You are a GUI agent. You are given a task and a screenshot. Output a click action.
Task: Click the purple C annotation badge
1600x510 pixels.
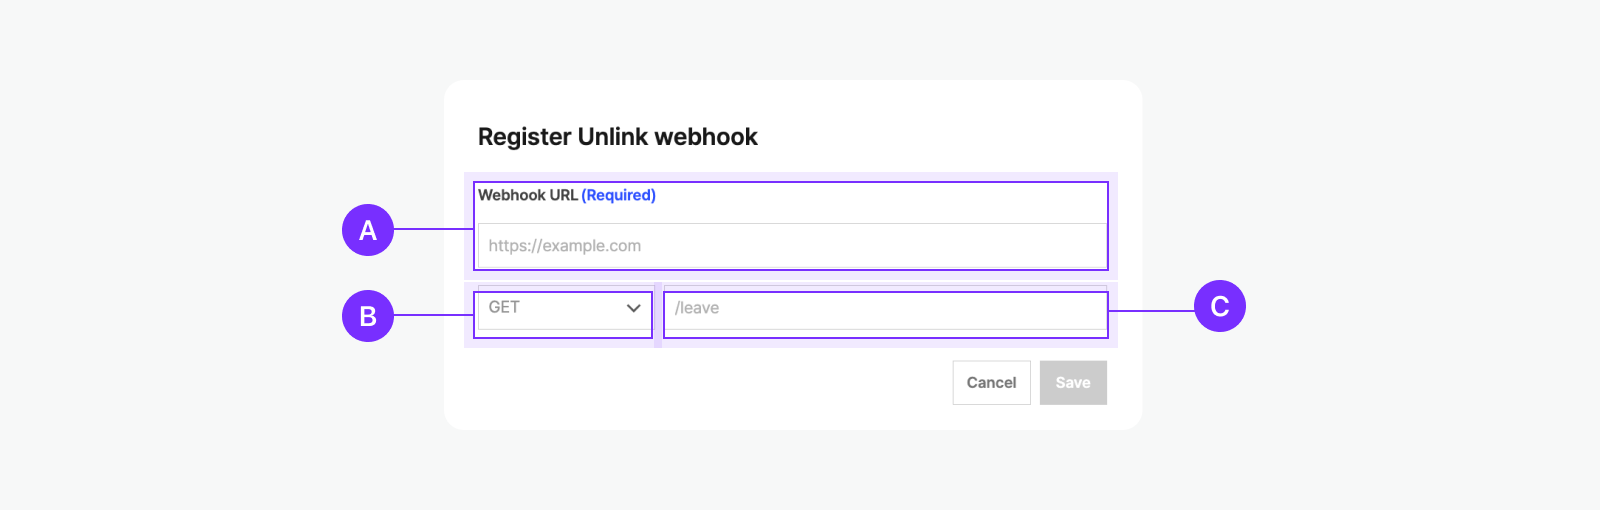[1220, 306]
